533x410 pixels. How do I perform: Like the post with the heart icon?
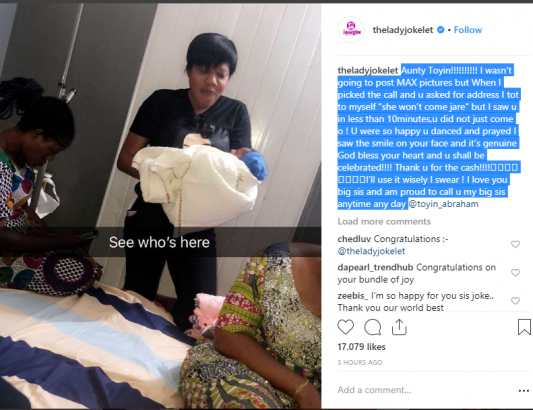pos(345,327)
